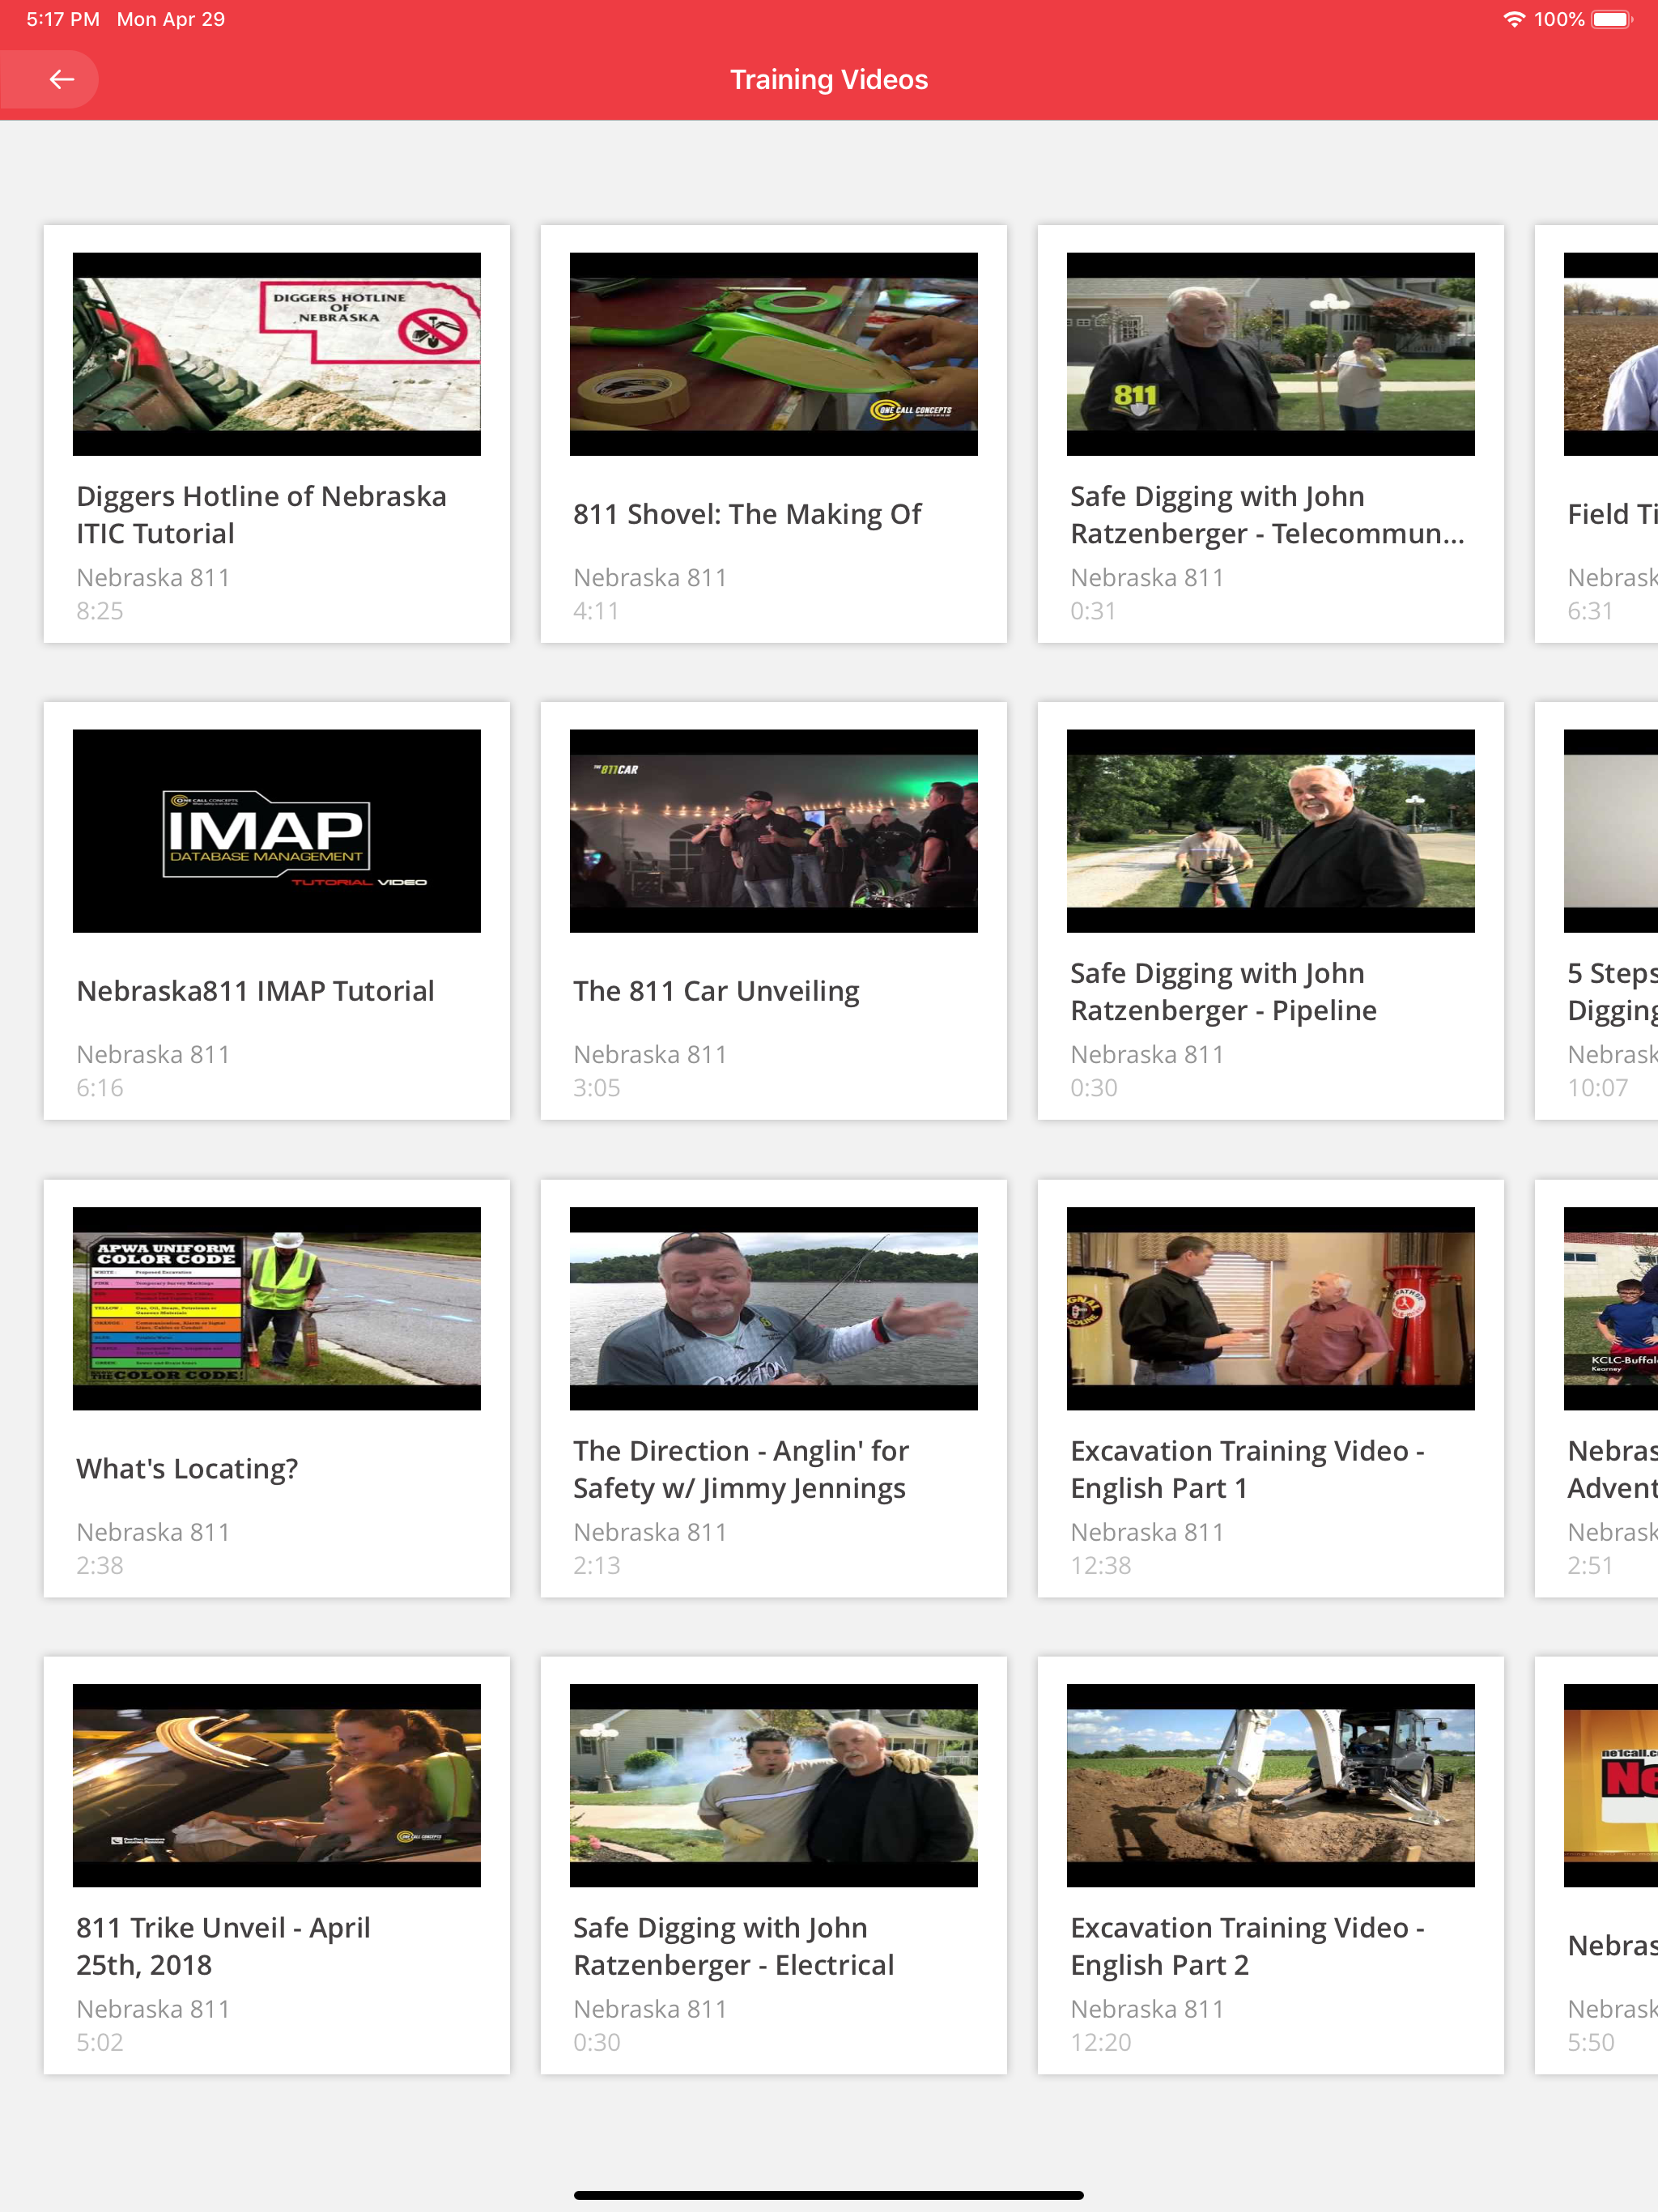1658x2212 pixels.
Task: Open the Ratzenberger Electrical video thumbnail
Action: click(x=774, y=1785)
